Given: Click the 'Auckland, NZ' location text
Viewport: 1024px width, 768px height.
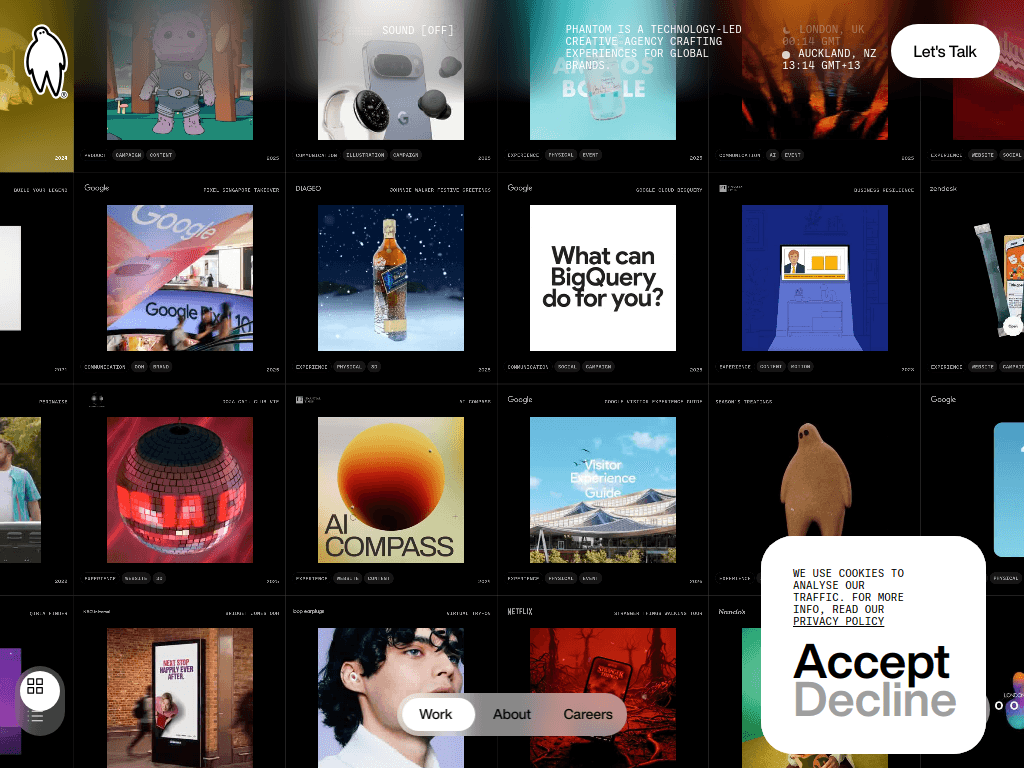Looking at the screenshot, I should click(837, 54).
